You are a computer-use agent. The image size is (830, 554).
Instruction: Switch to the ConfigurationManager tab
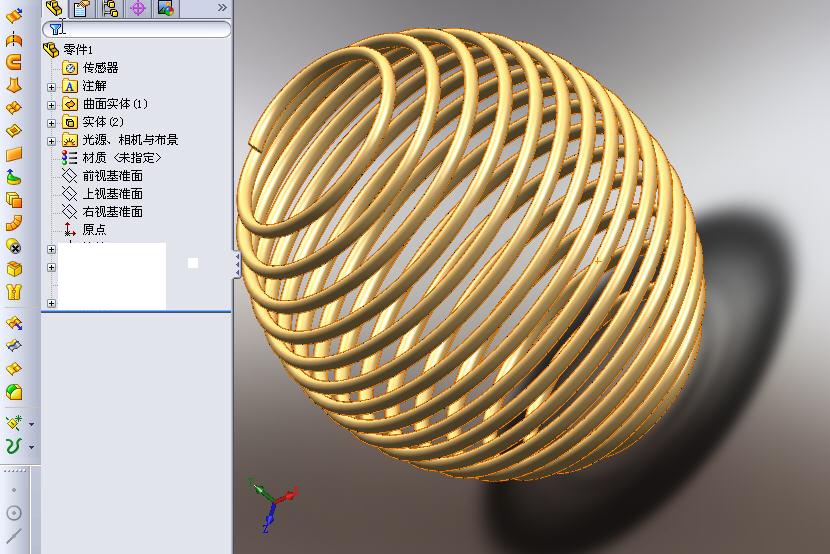[110, 8]
